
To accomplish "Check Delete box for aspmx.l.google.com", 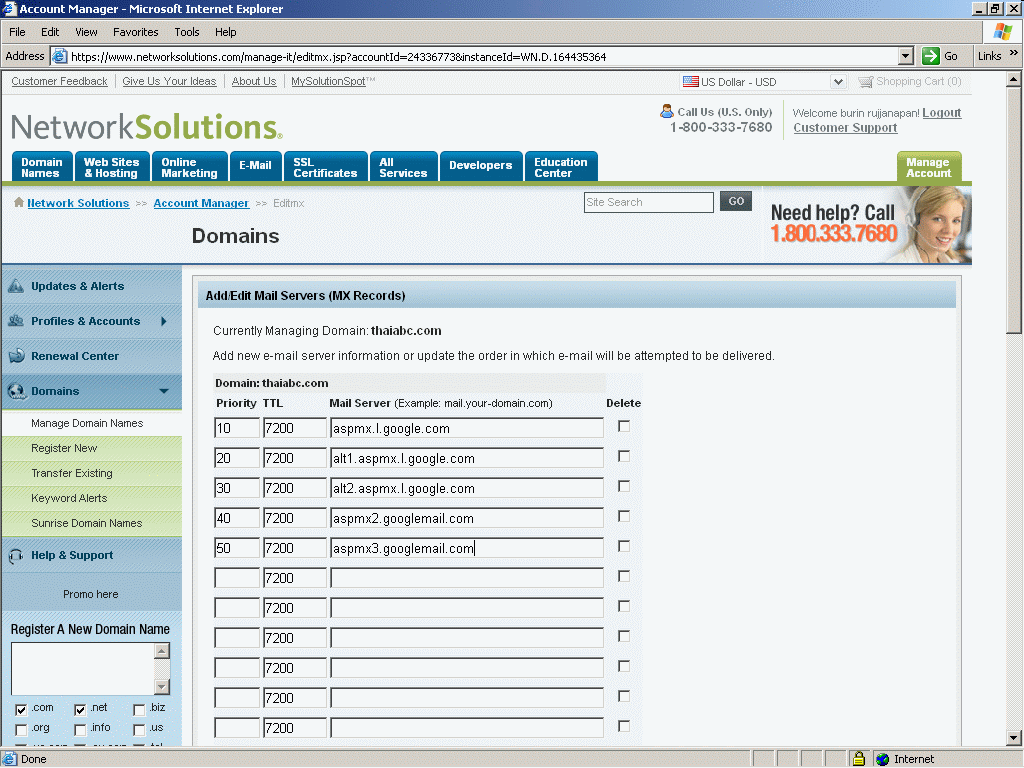I will [624, 426].
